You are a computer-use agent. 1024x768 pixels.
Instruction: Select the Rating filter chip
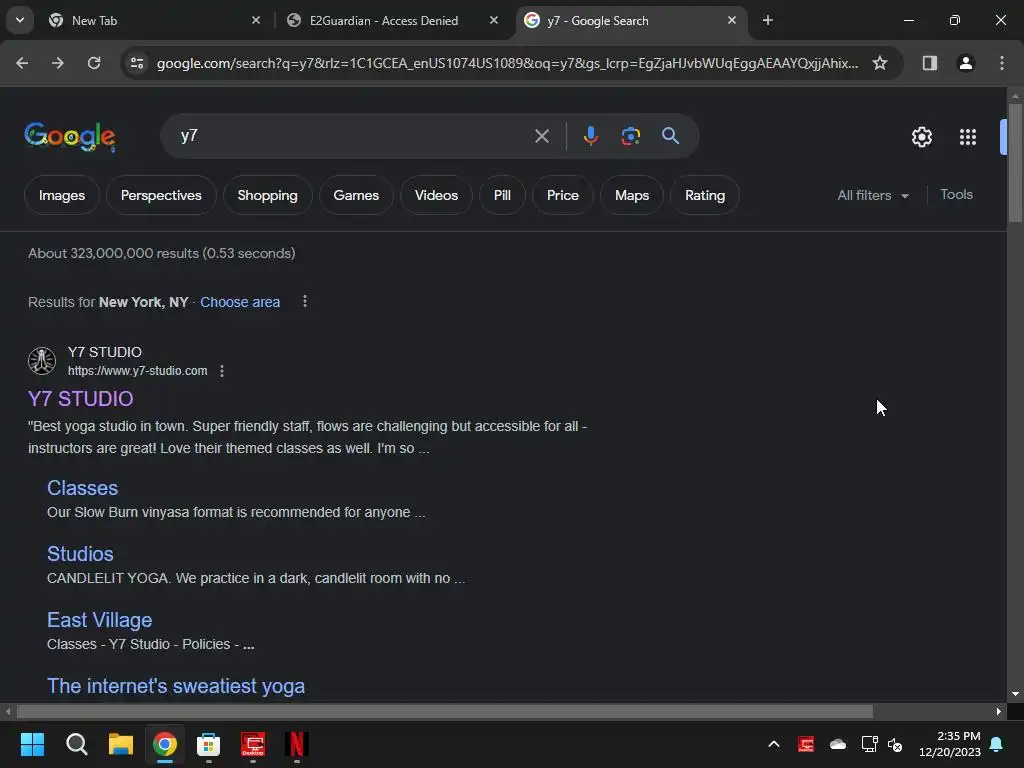pos(705,195)
